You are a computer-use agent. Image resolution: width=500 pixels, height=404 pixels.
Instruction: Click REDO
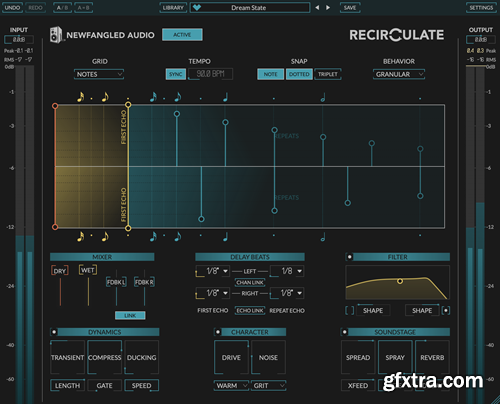35,7
